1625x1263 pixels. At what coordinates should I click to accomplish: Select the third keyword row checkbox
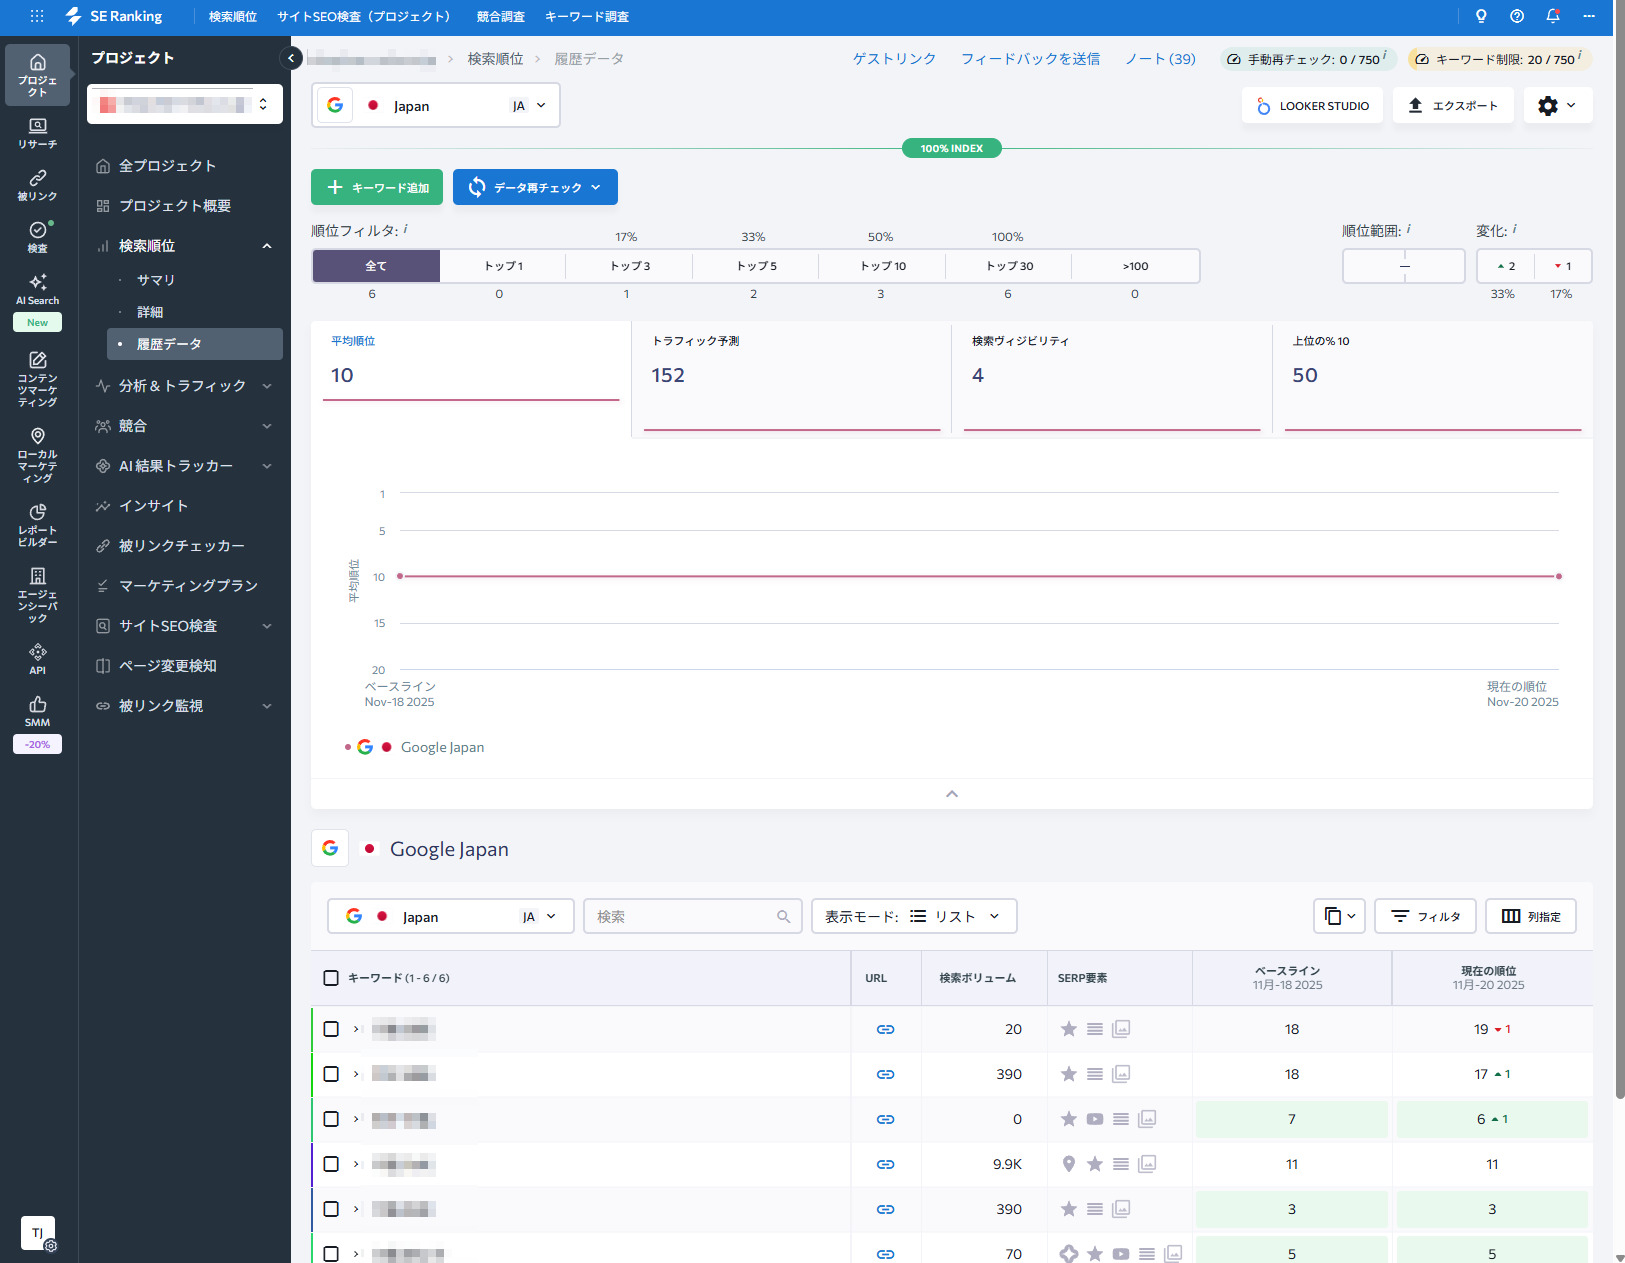click(x=331, y=1119)
